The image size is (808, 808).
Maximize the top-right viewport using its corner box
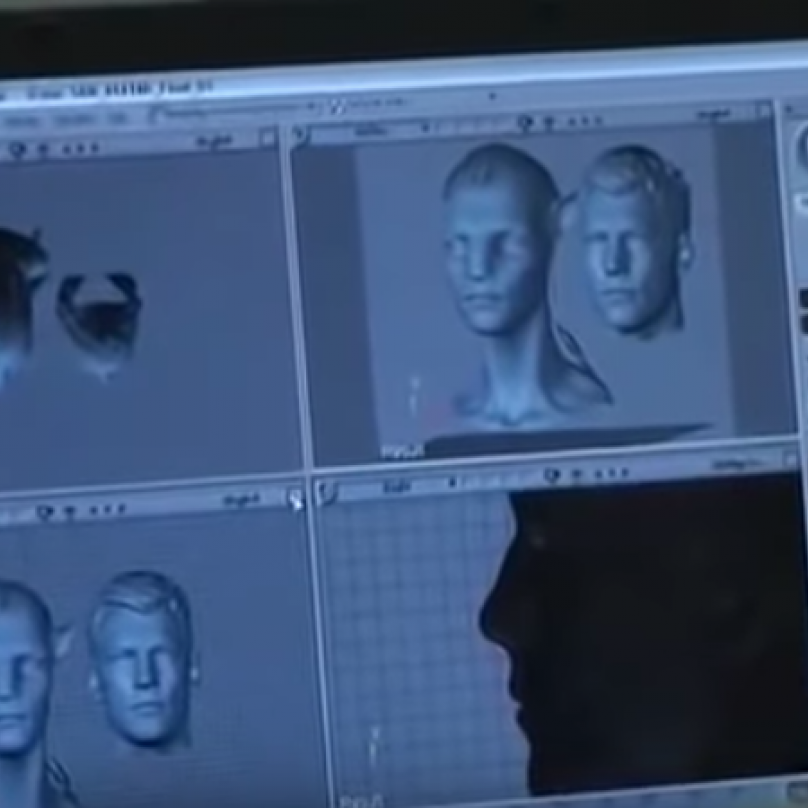(764, 110)
